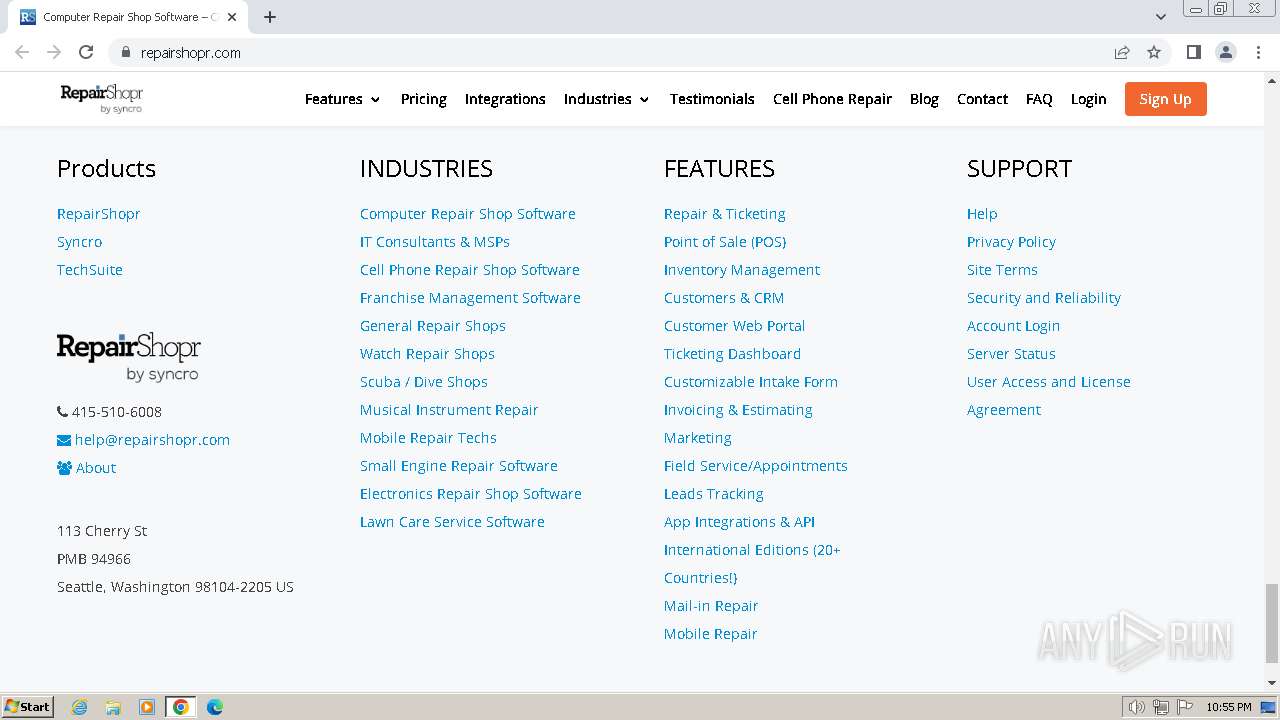This screenshot has width=1280, height=720.
Task: Click Login in the navigation bar
Action: (x=1088, y=99)
